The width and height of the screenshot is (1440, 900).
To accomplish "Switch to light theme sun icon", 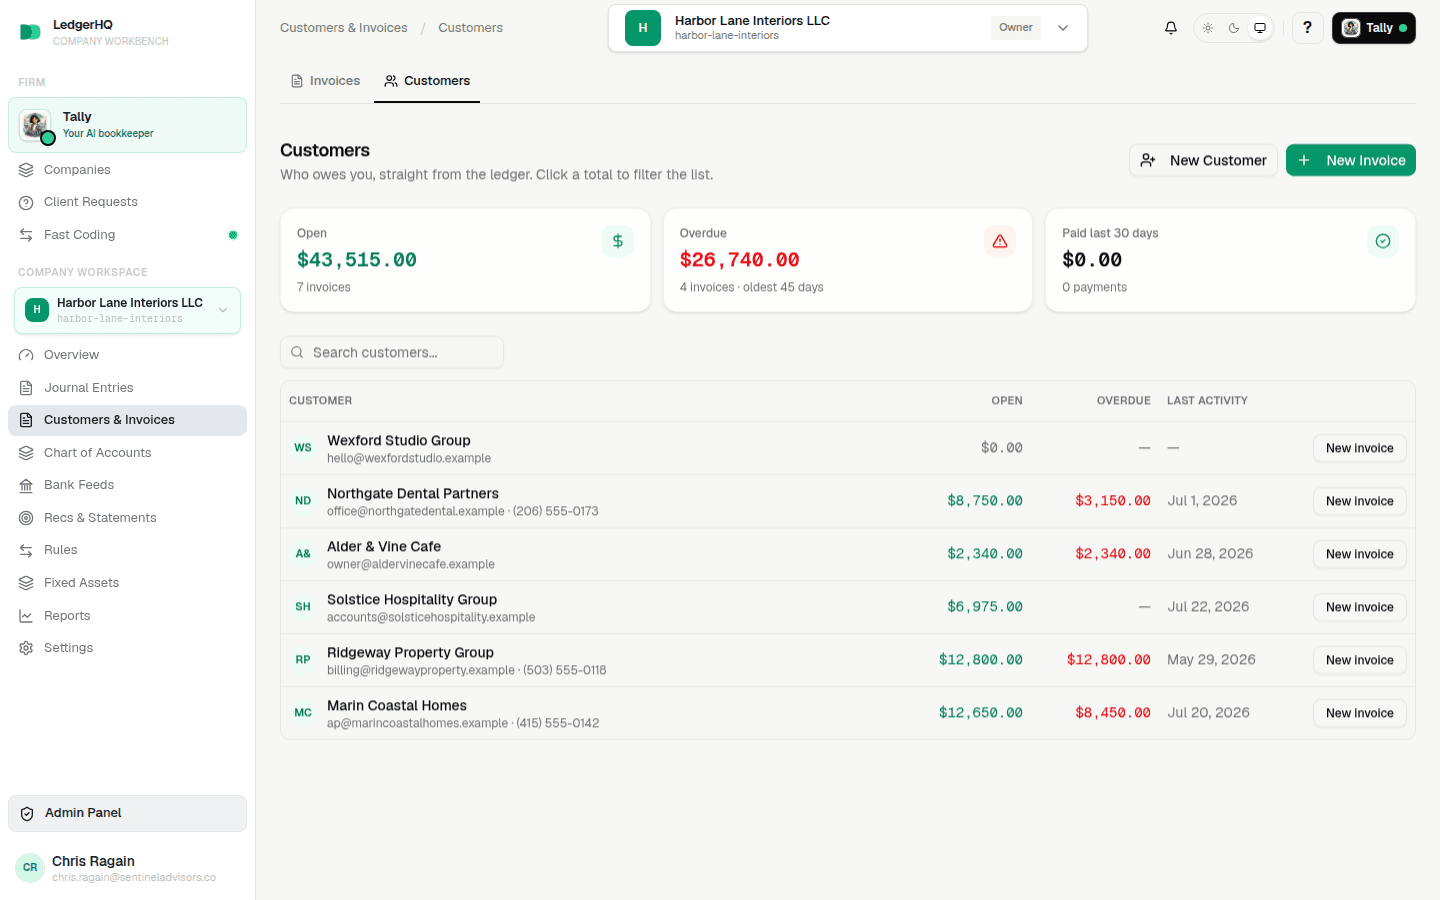I will pos(1208,28).
